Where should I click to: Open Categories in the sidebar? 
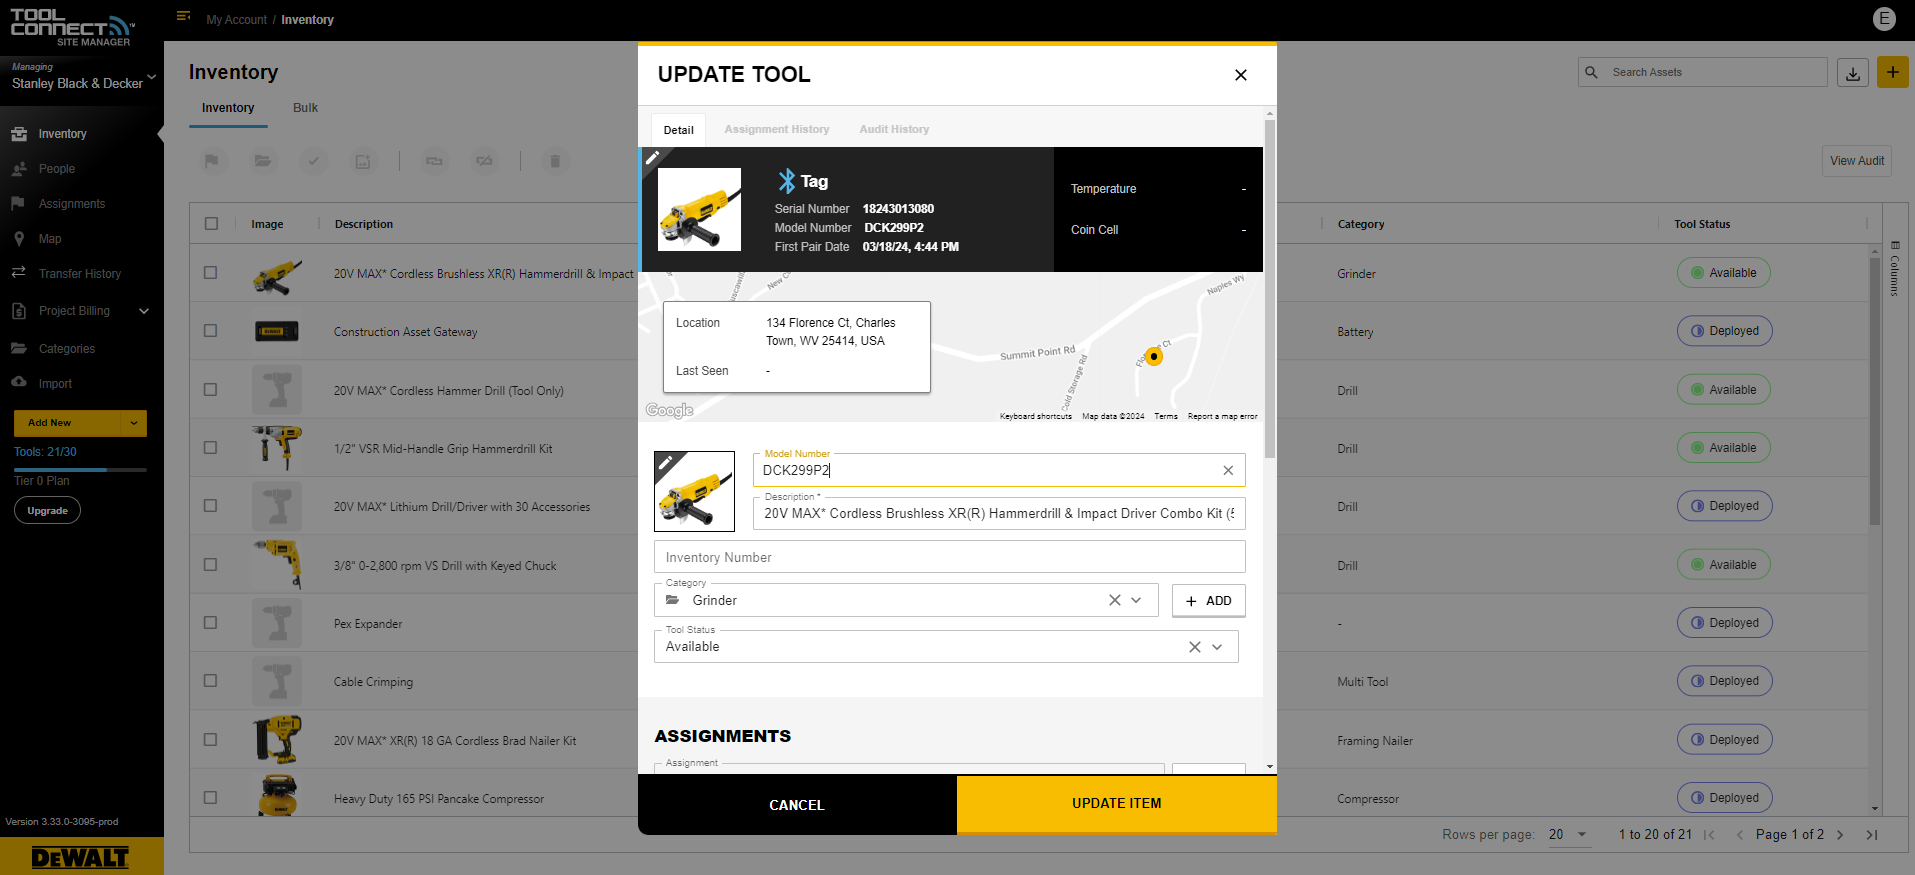pyautogui.click(x=67, y=349)
